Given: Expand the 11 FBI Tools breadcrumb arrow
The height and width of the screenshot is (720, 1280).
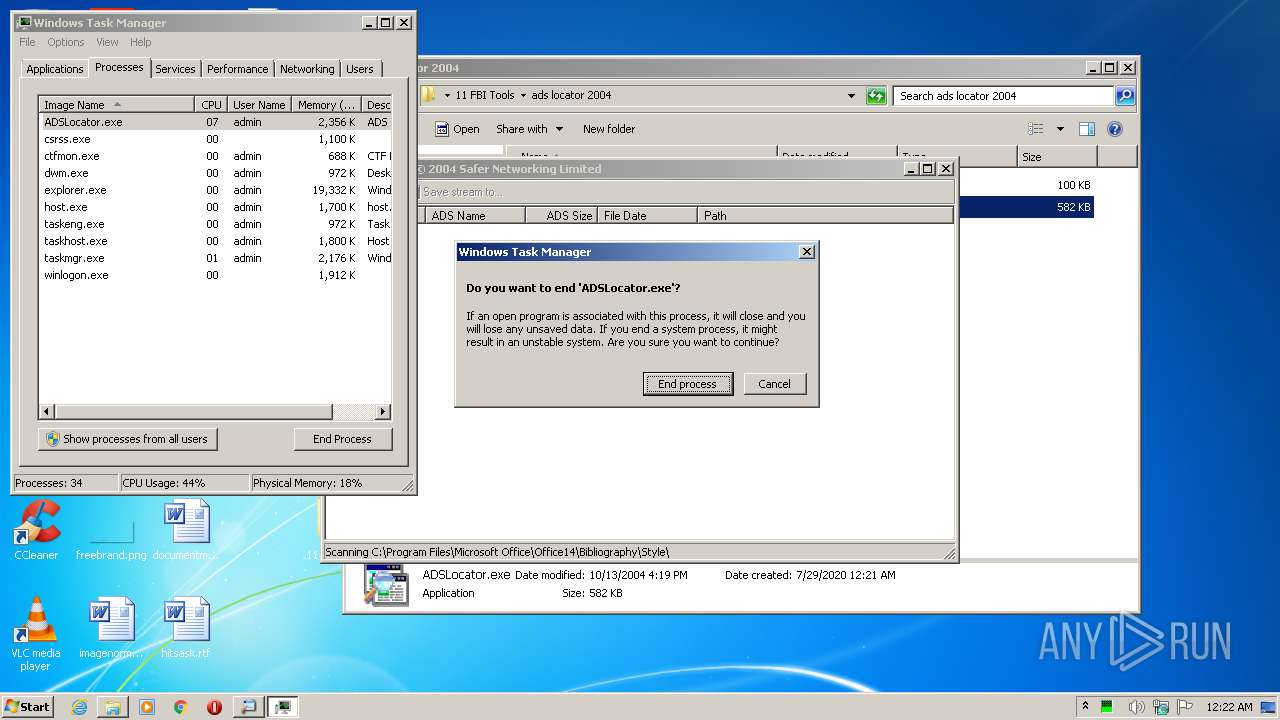Looking at the screenshot, I should pyautogui.click(x=523, y=96).
